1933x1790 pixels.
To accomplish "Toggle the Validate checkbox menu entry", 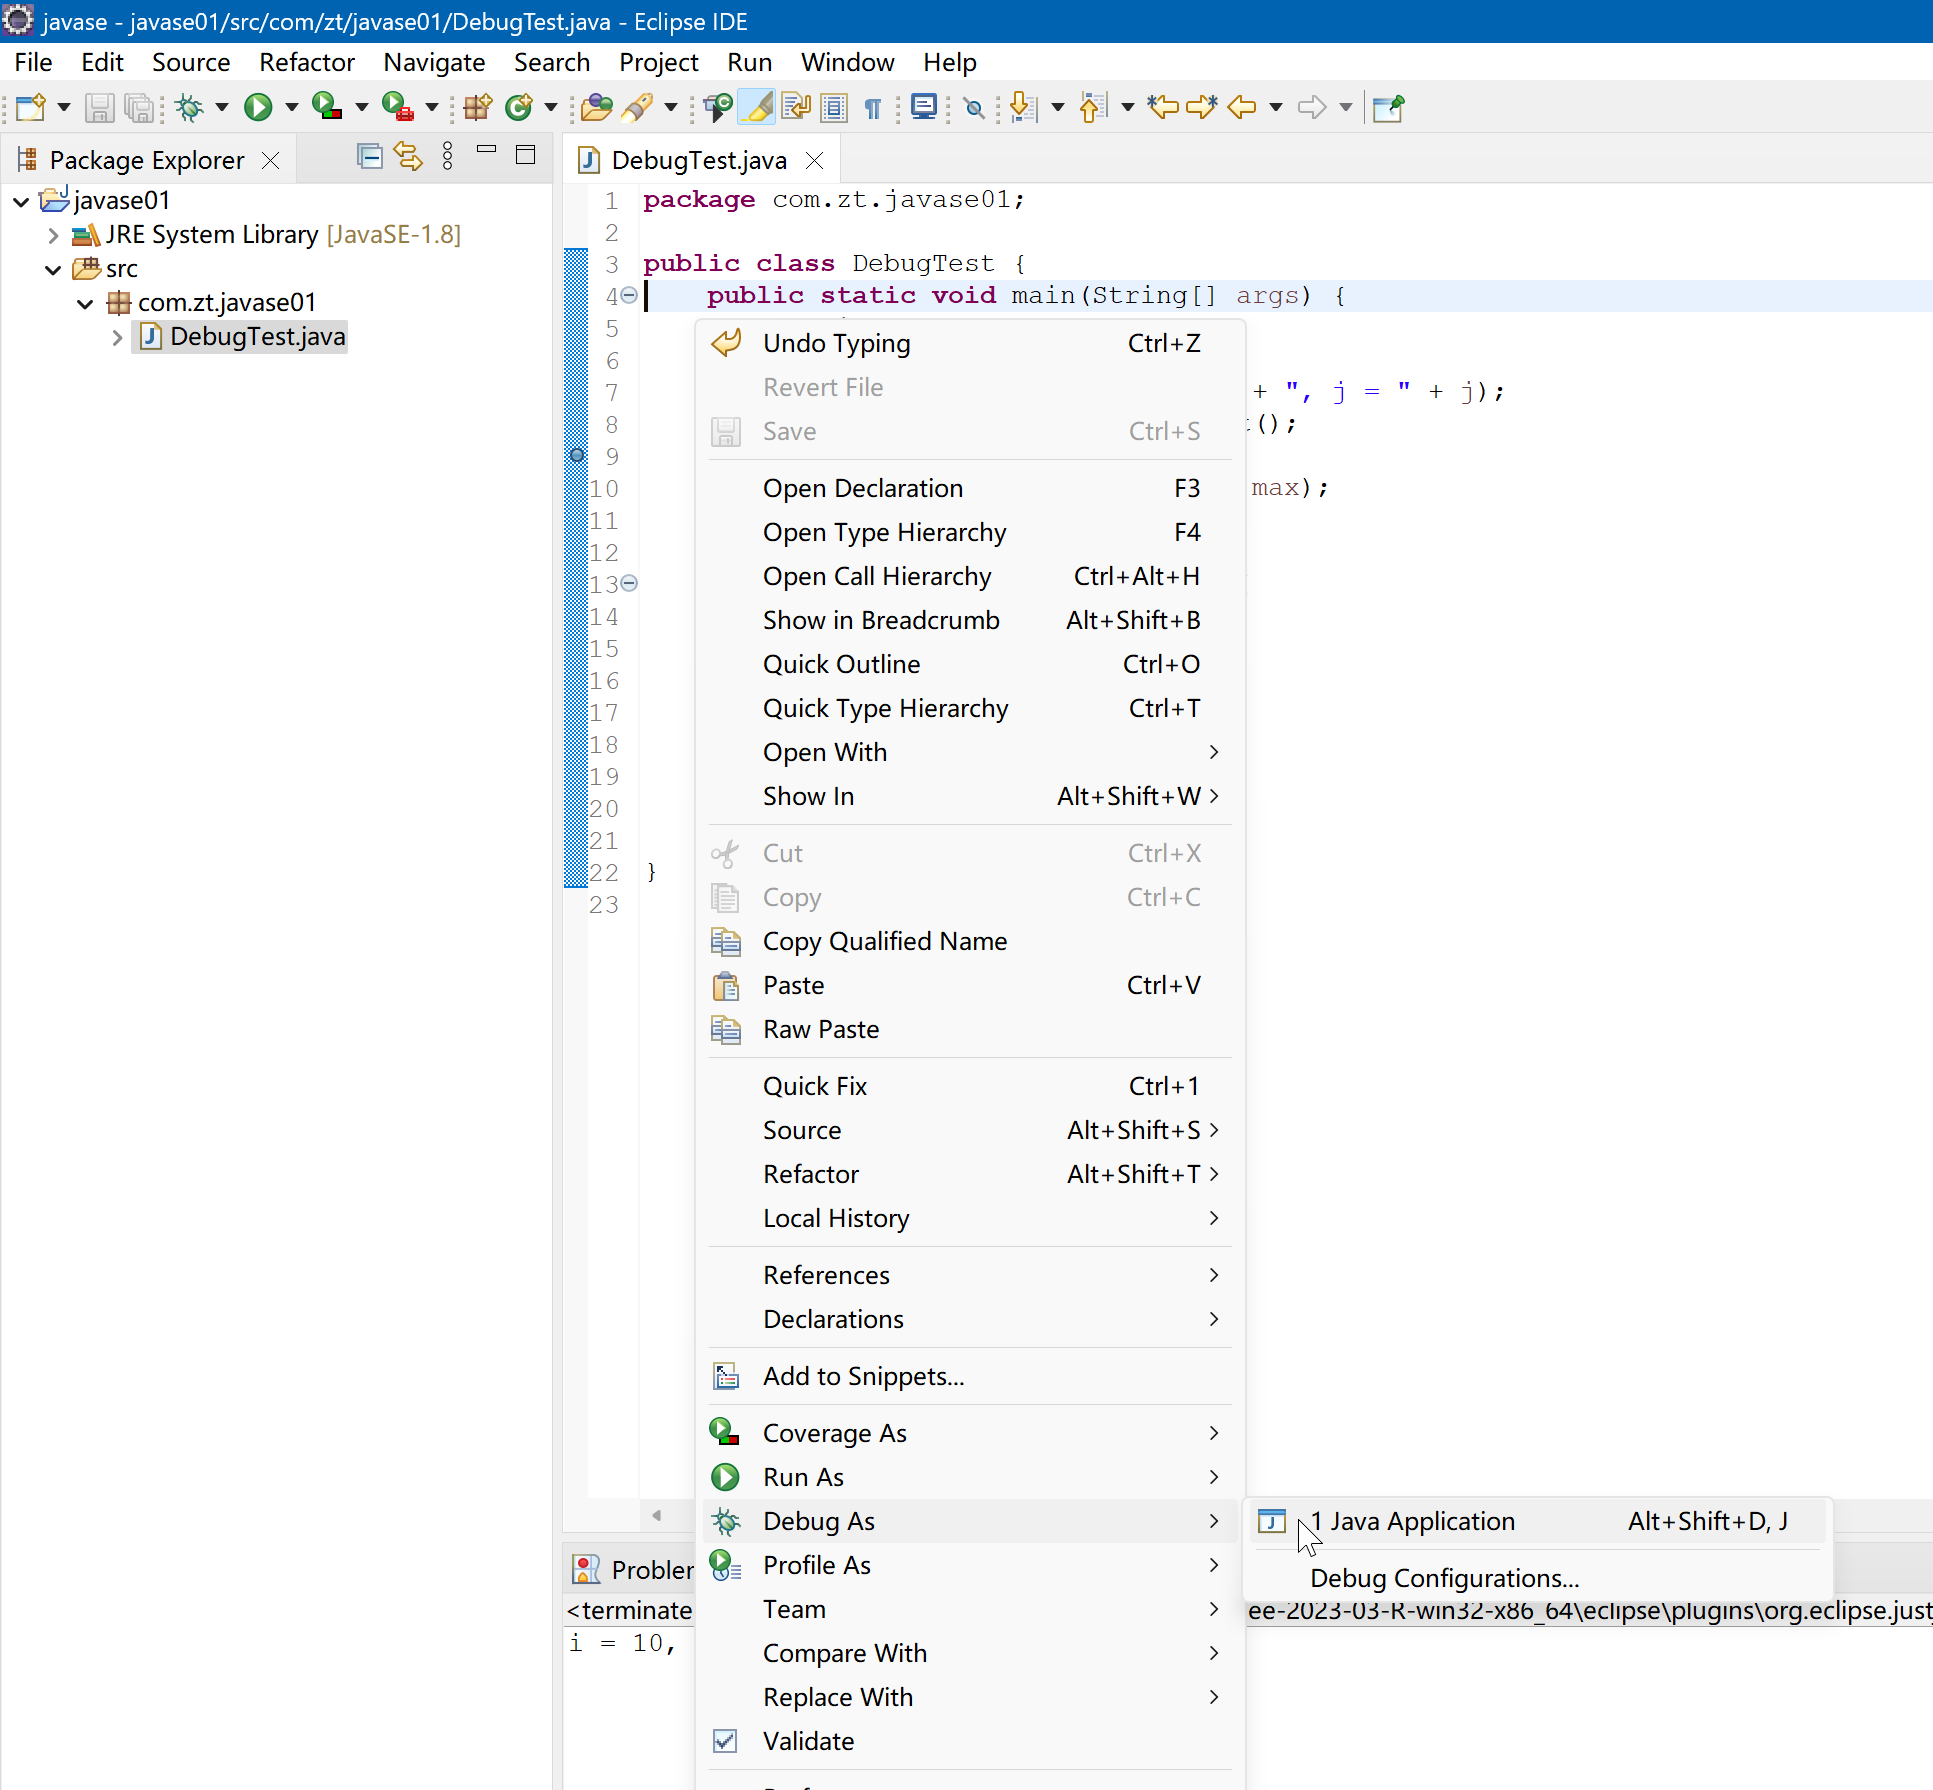I will point(808,1741).
